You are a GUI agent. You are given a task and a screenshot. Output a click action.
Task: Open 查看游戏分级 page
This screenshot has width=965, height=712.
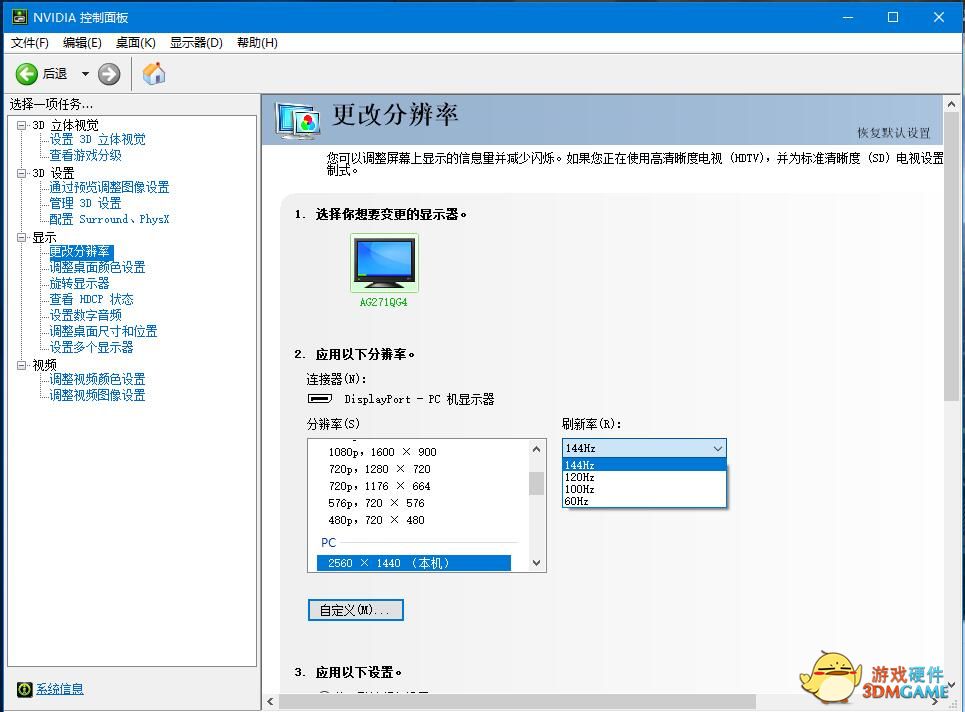(86, 156)
